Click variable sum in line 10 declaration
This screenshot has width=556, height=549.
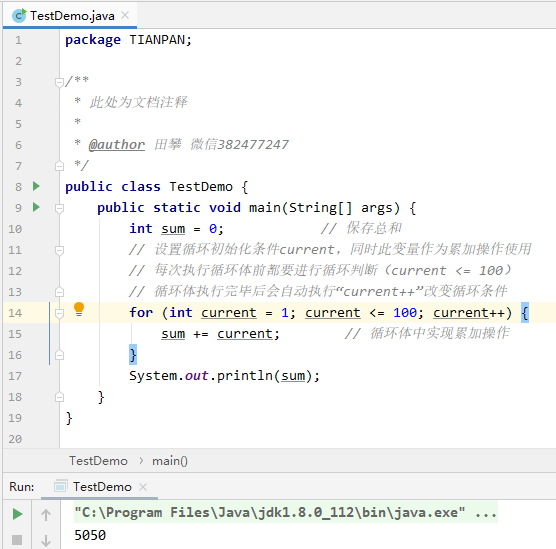point(173,229)
